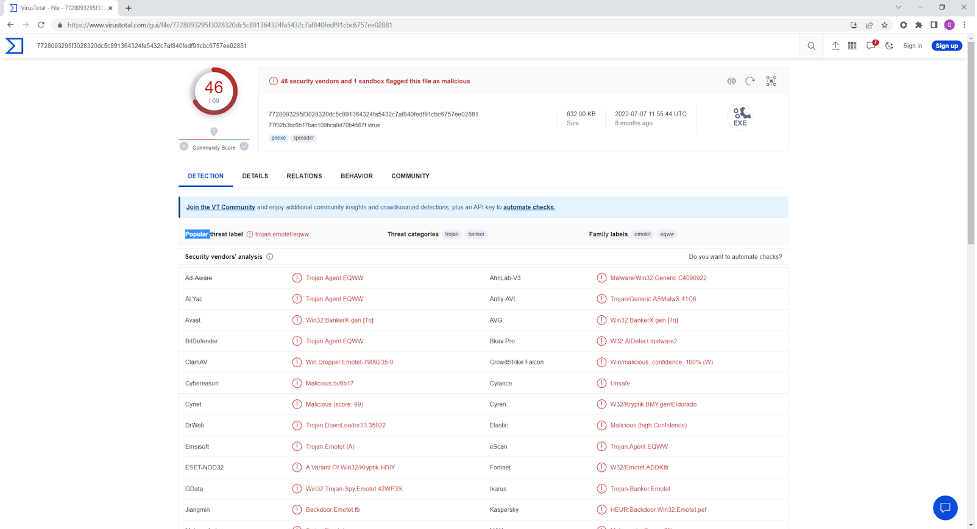
Task: Click the banker threat category chip
Action: (477, 234)
